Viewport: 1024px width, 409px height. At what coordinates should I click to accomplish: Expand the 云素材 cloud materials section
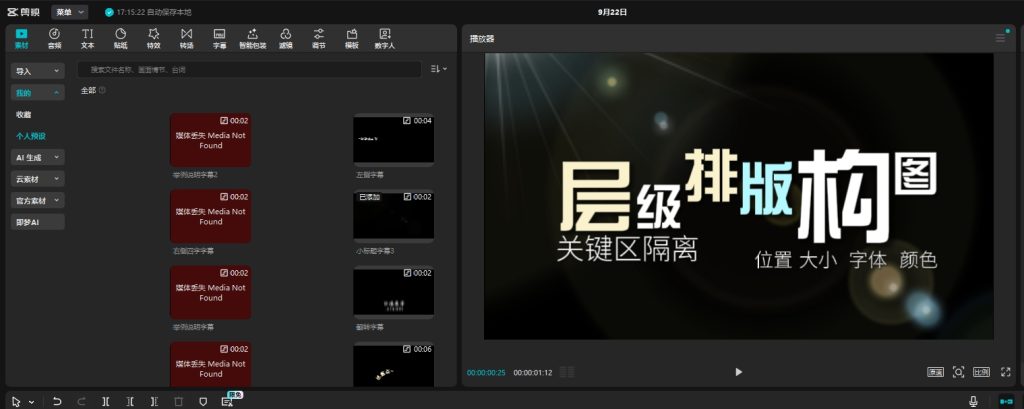click(38, 179)
